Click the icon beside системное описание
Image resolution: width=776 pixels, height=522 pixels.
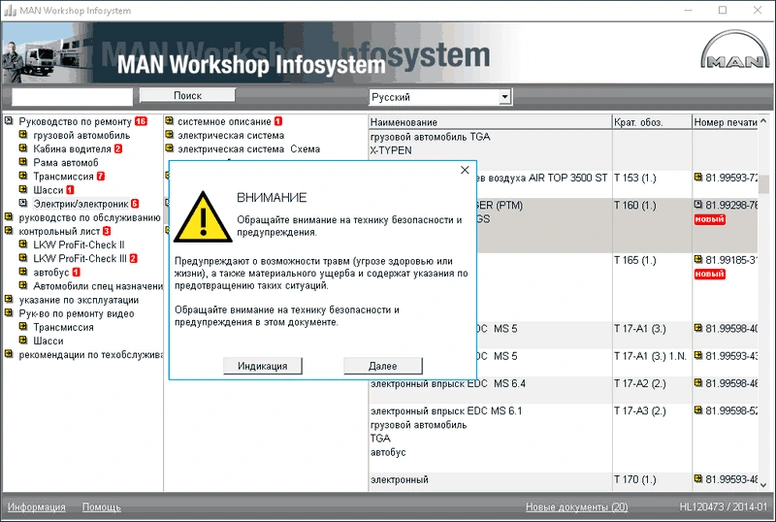tap(169, 121)
